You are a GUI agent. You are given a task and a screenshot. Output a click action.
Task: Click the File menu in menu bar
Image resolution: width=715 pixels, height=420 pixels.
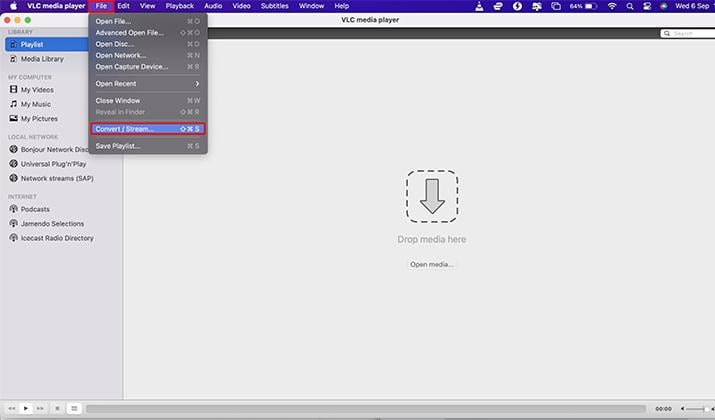pos(101,6)
